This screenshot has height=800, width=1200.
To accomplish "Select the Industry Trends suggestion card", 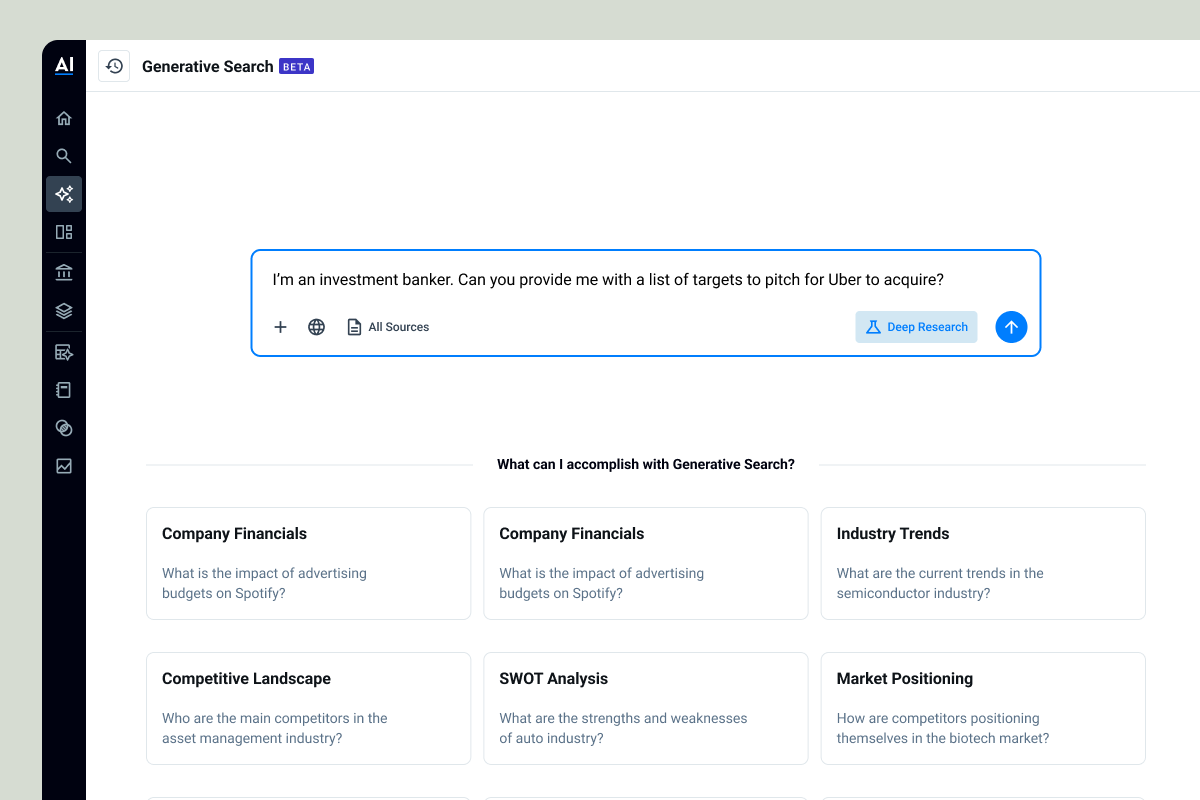I will [983, 563].
